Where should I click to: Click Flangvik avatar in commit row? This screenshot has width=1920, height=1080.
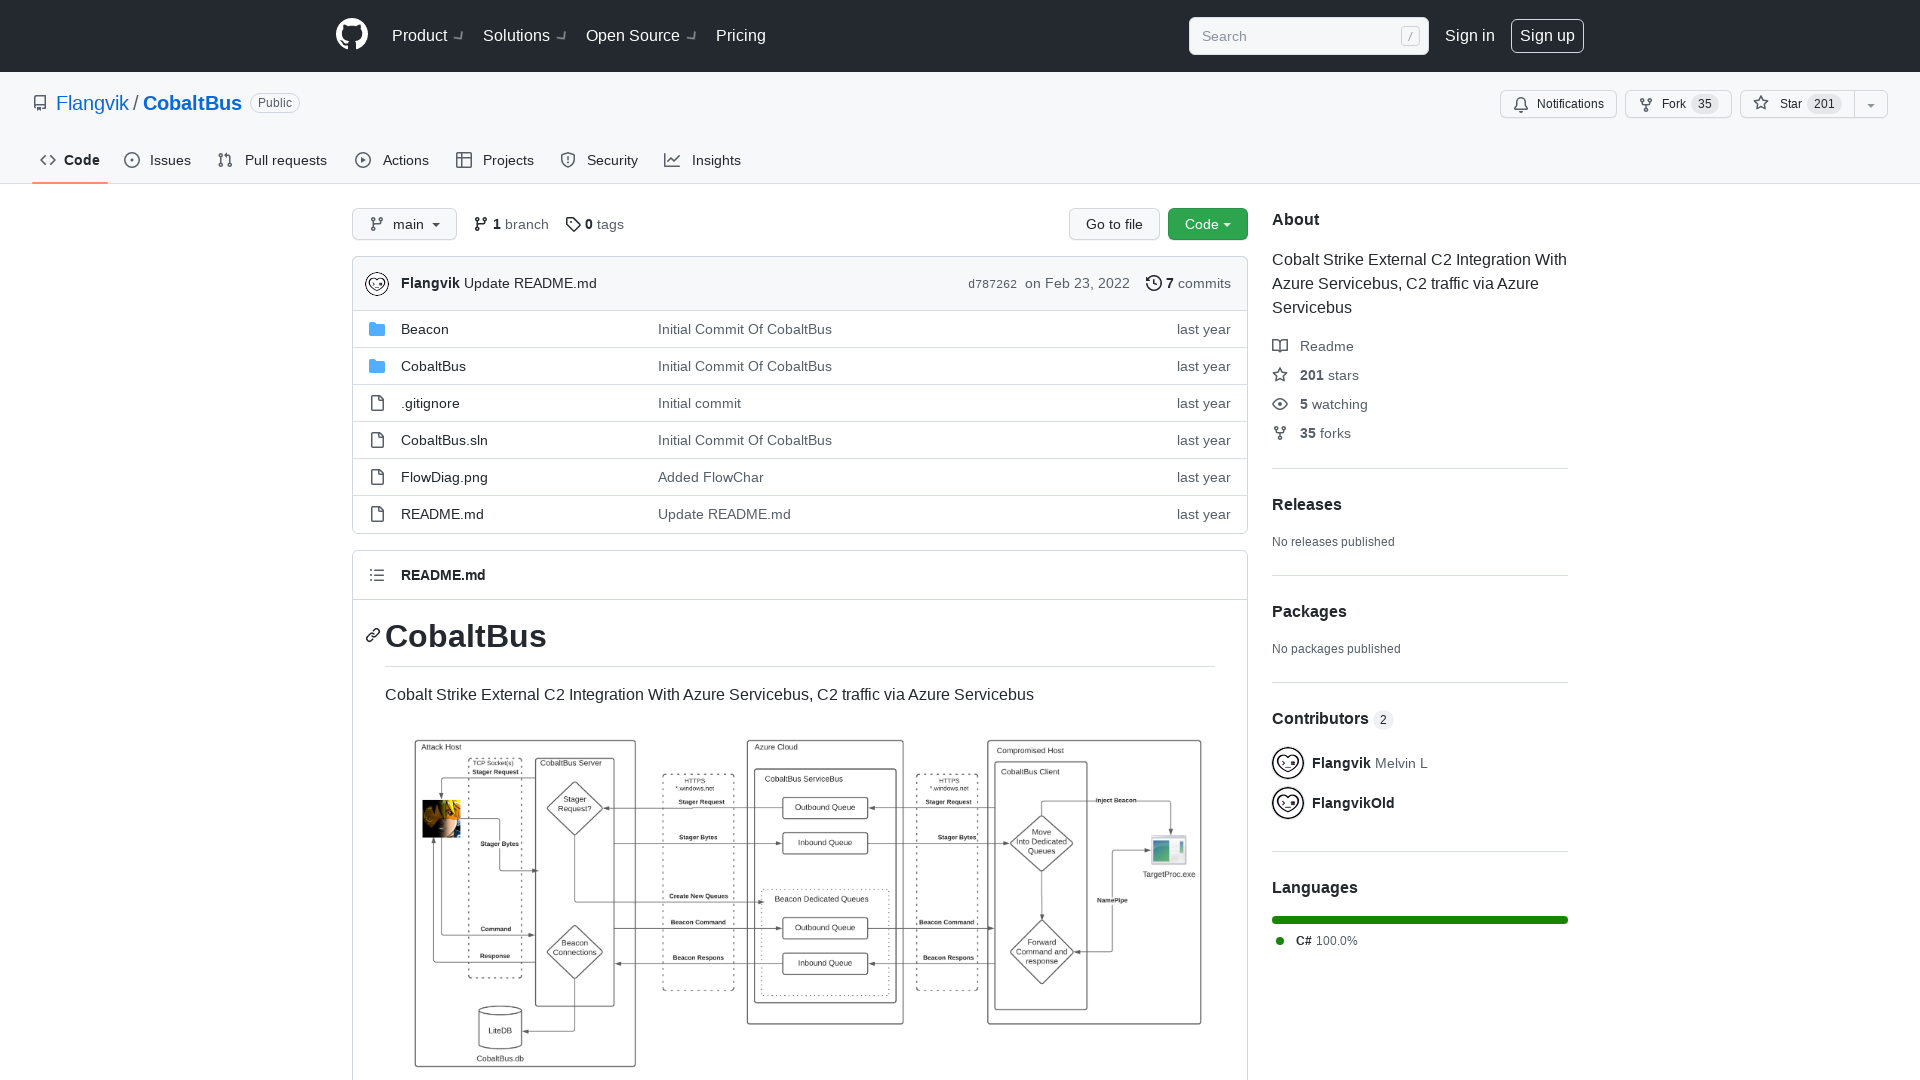(x=377, y=284)
